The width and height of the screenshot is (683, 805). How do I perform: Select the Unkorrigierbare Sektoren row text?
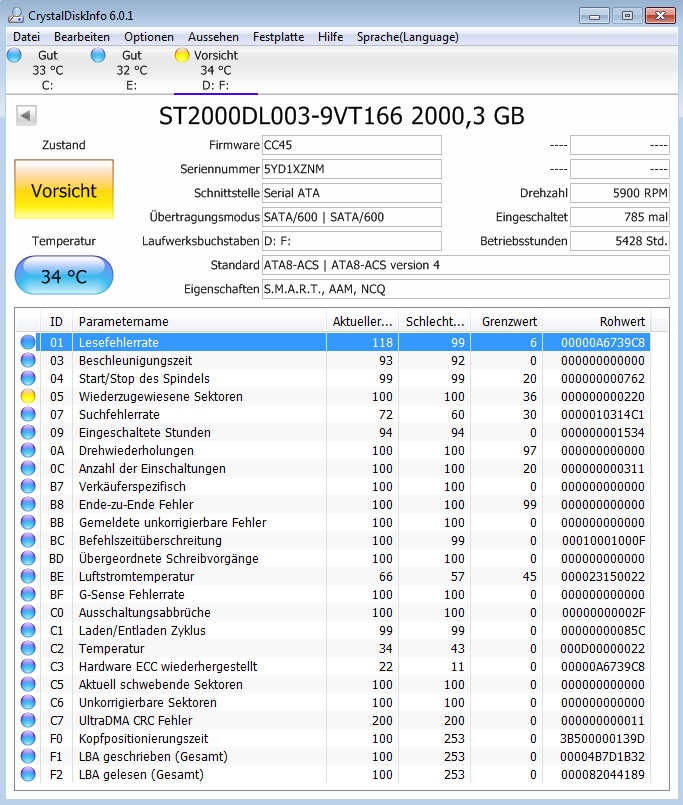tap(147, 702)
